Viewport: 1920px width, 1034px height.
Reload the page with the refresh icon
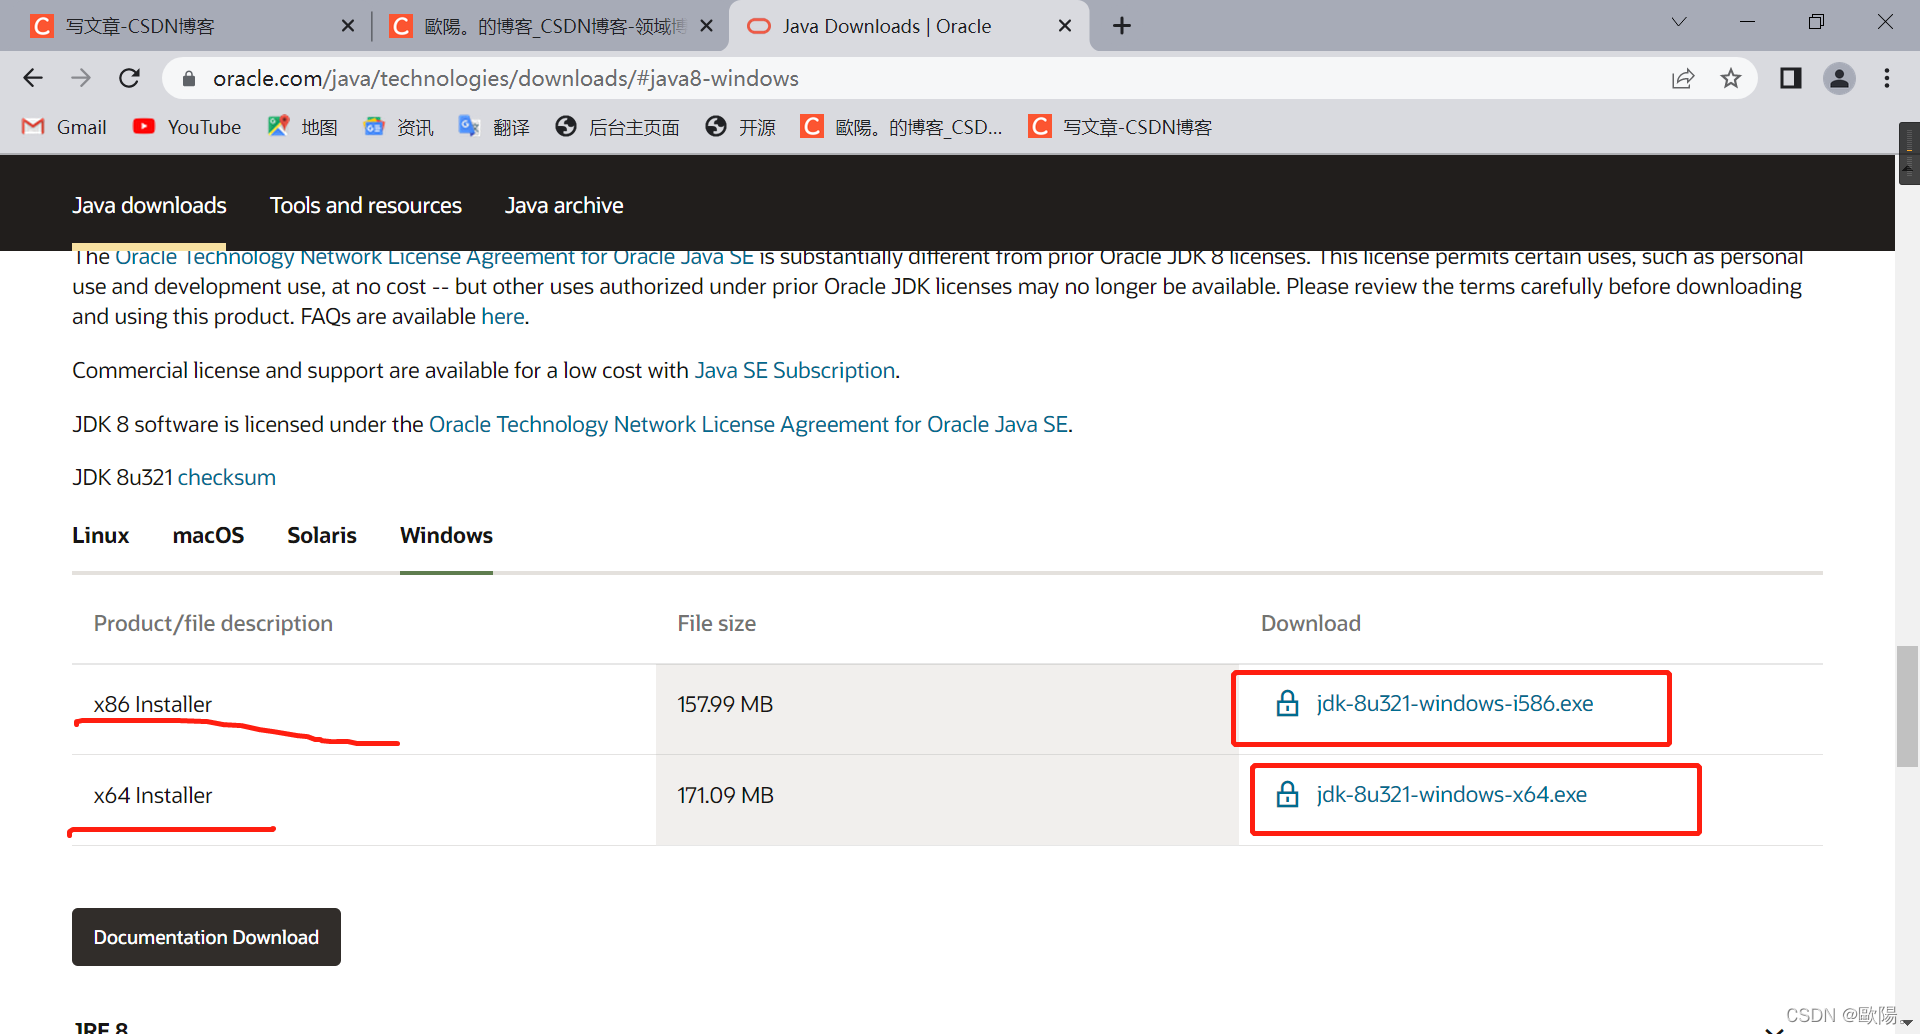pyautogui.click(x=129, y=78)
